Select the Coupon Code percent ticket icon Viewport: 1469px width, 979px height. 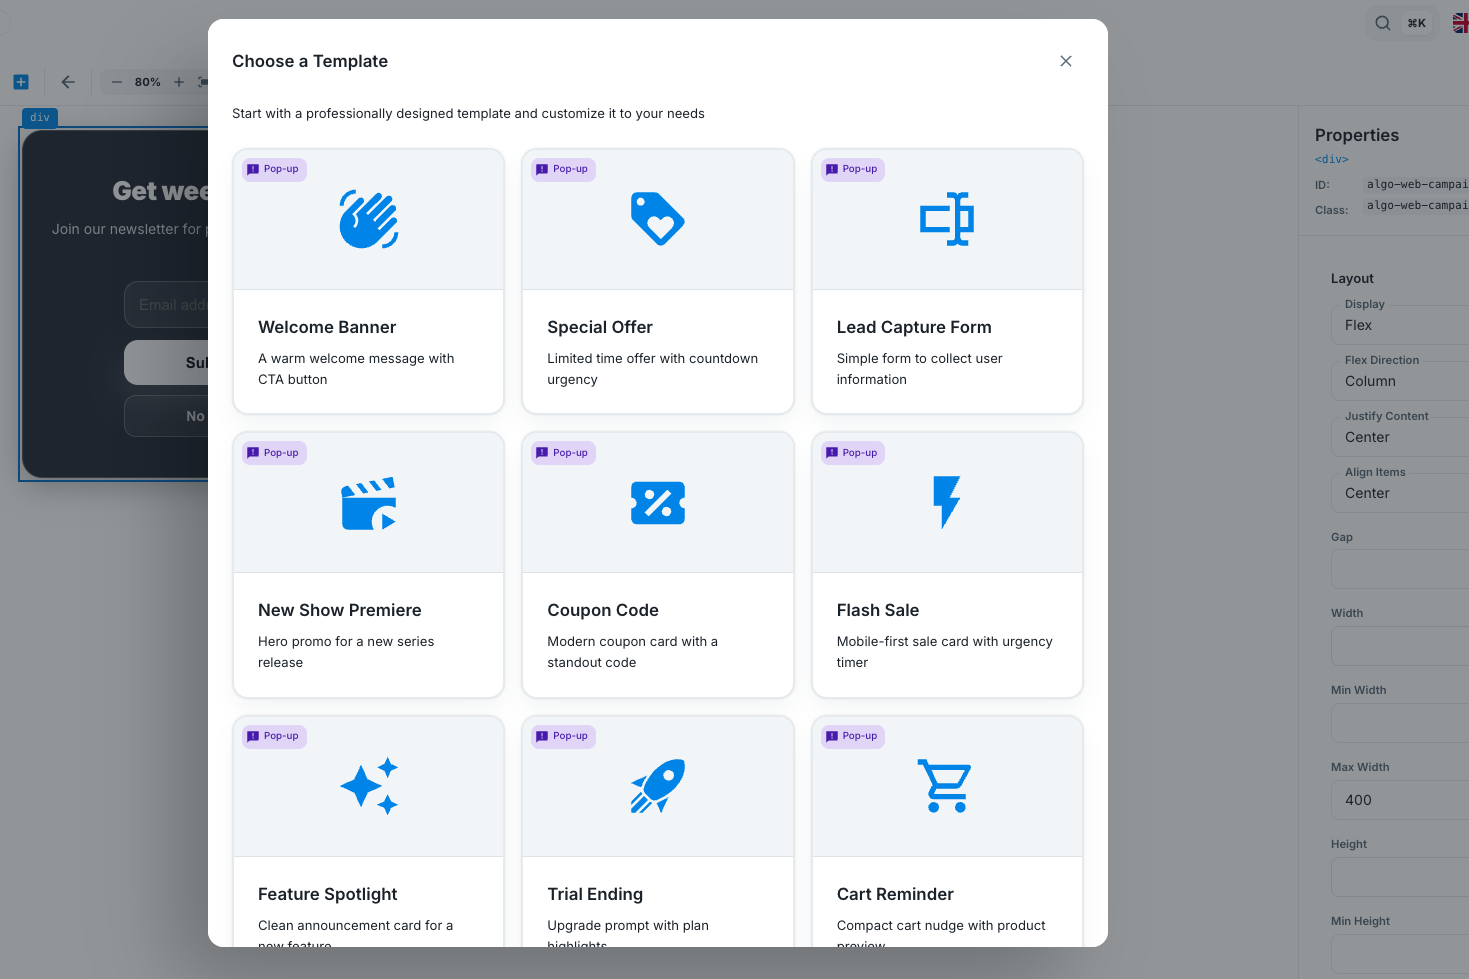(x=658, y=503)
